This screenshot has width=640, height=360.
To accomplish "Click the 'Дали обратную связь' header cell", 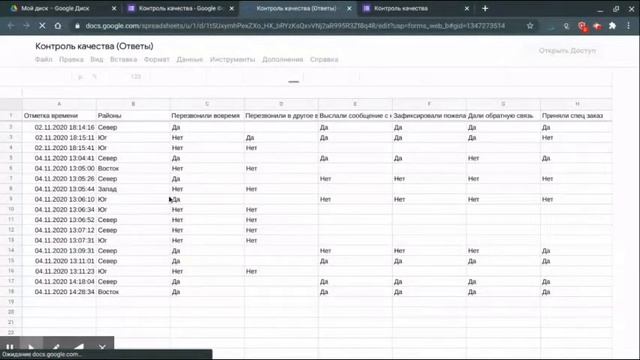I will tap(503, 116).
